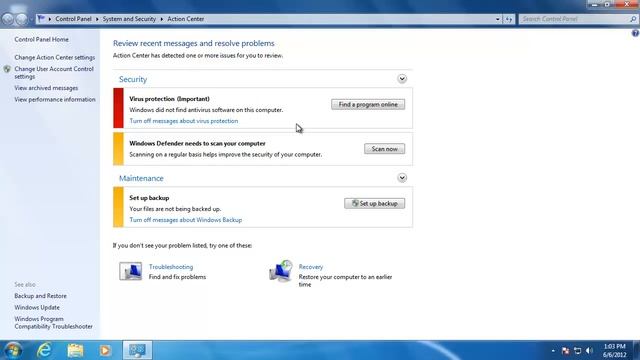This screenshot has width=640, height=360.
Task: Open Windows Program Compatibility Troubleshooter link
Action: [53, 322]
